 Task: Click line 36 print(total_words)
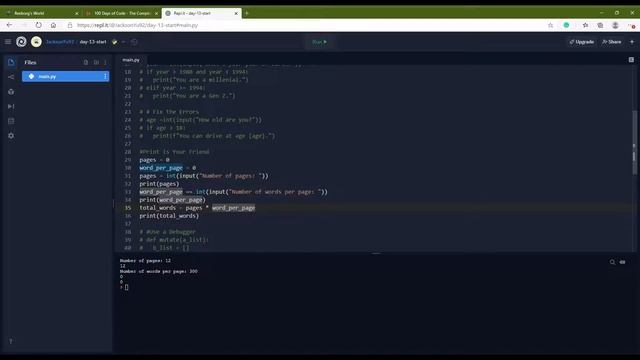coord(169,216)
